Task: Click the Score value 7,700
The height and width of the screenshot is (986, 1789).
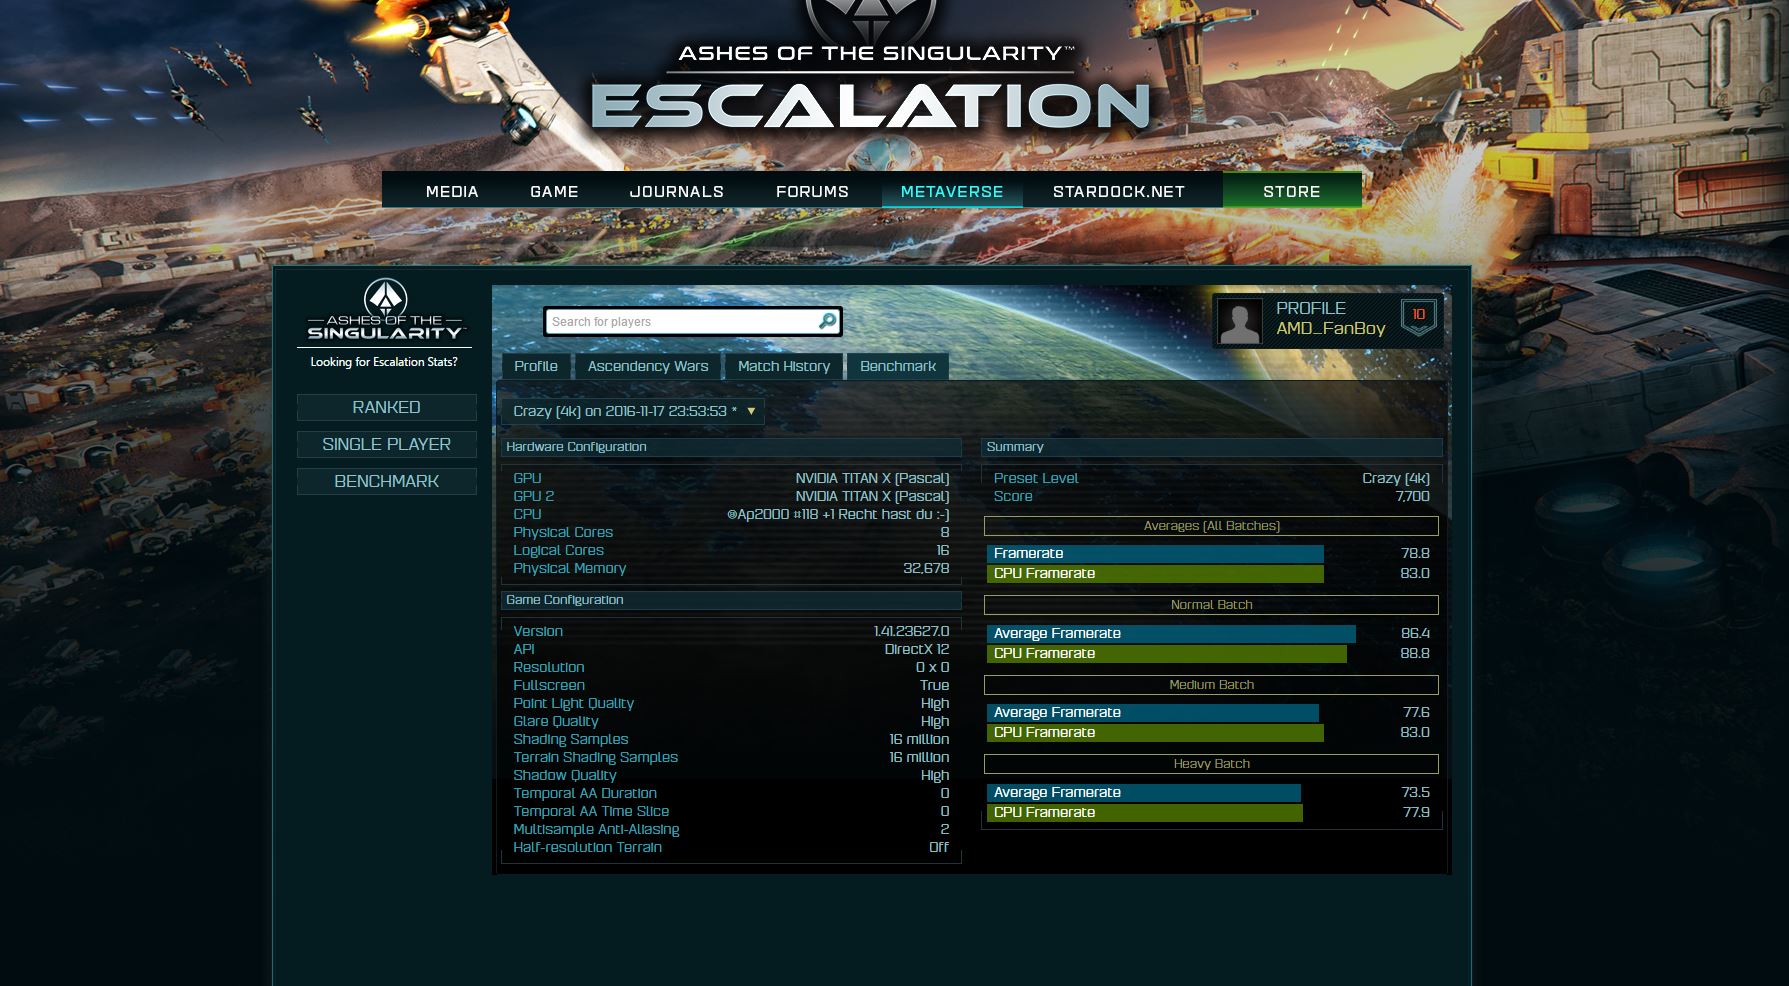Action: tap(1412, 496)
